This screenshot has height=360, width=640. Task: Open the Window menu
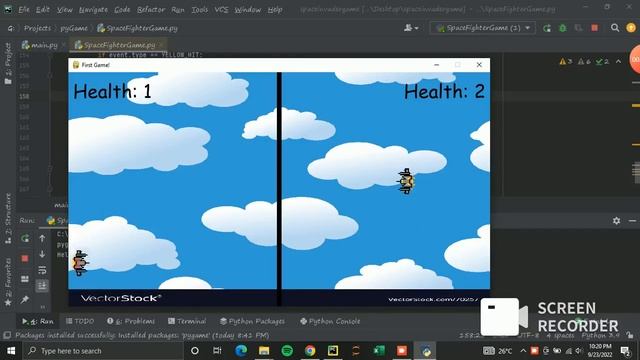point(247,9)
